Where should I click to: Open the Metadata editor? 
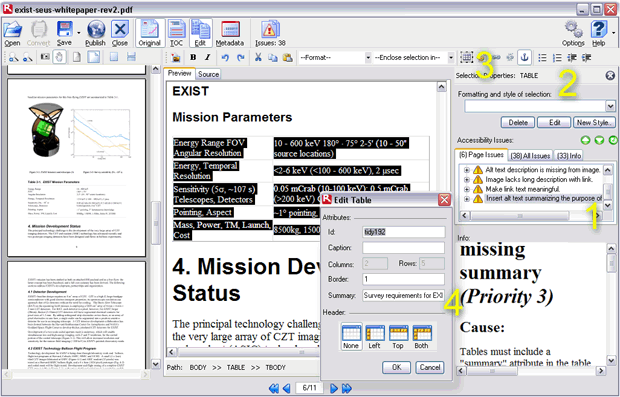(x=230, y=34)
